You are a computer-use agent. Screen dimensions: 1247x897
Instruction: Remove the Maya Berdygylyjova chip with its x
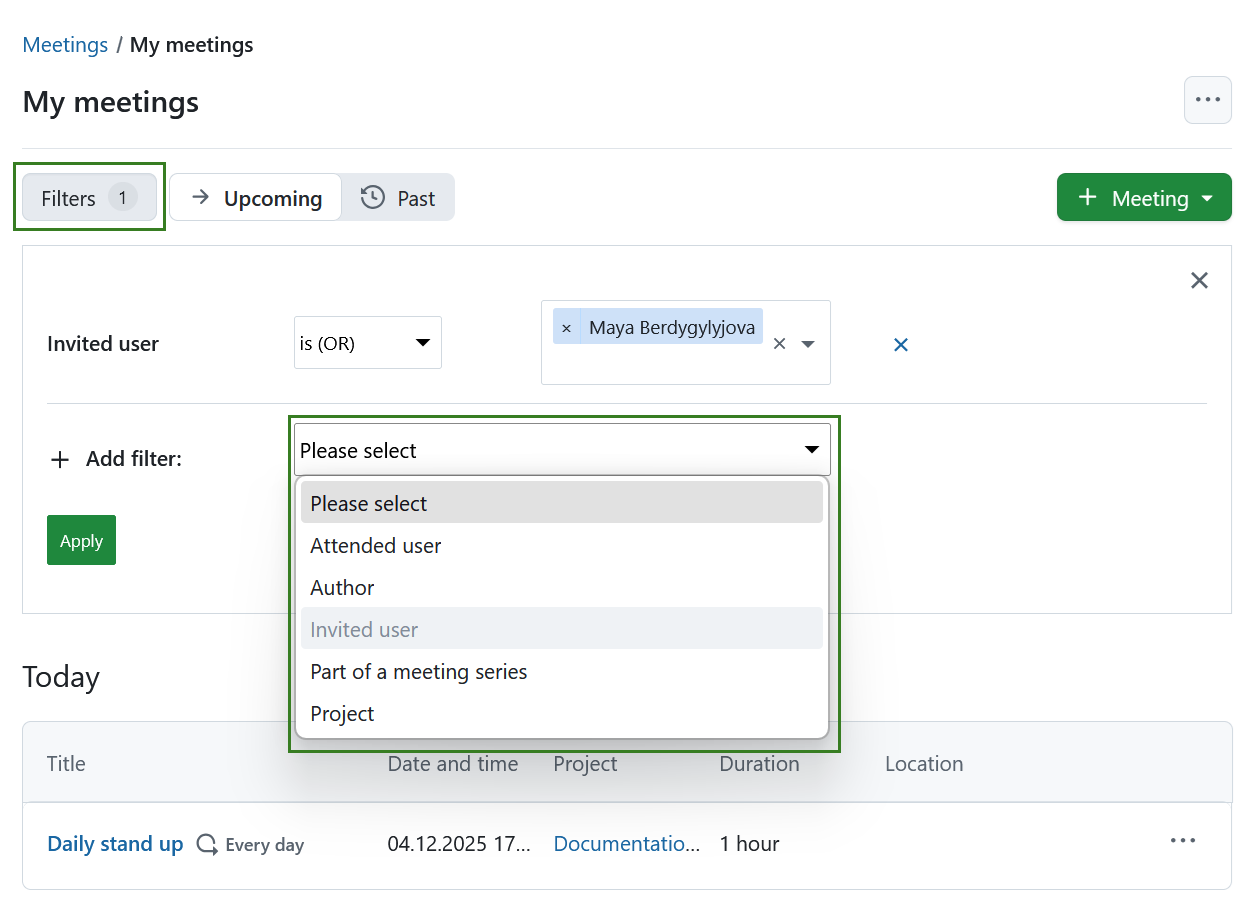click(566, 326)
